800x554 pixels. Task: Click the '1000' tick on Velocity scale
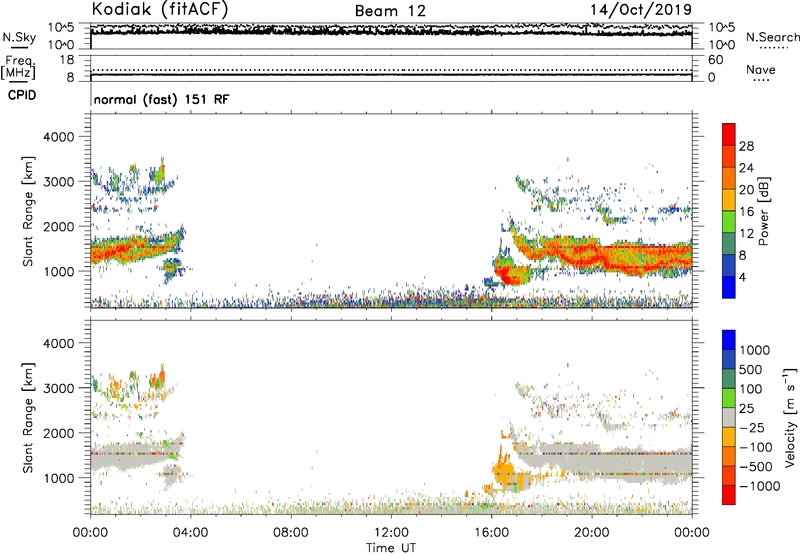click(x=754, y=350)
